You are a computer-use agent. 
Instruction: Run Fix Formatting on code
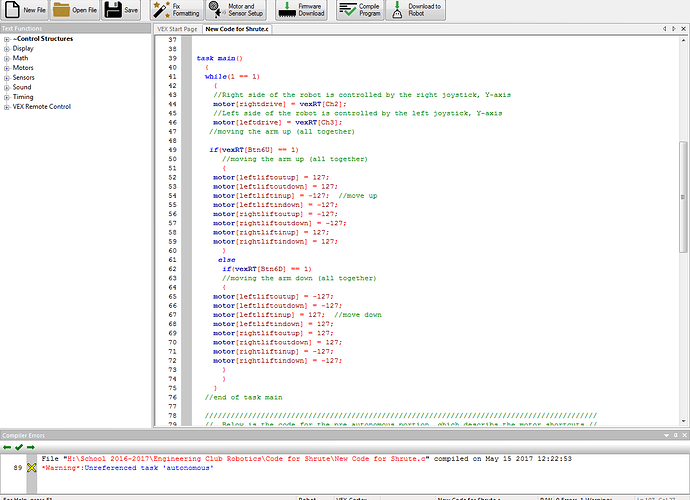176,10
